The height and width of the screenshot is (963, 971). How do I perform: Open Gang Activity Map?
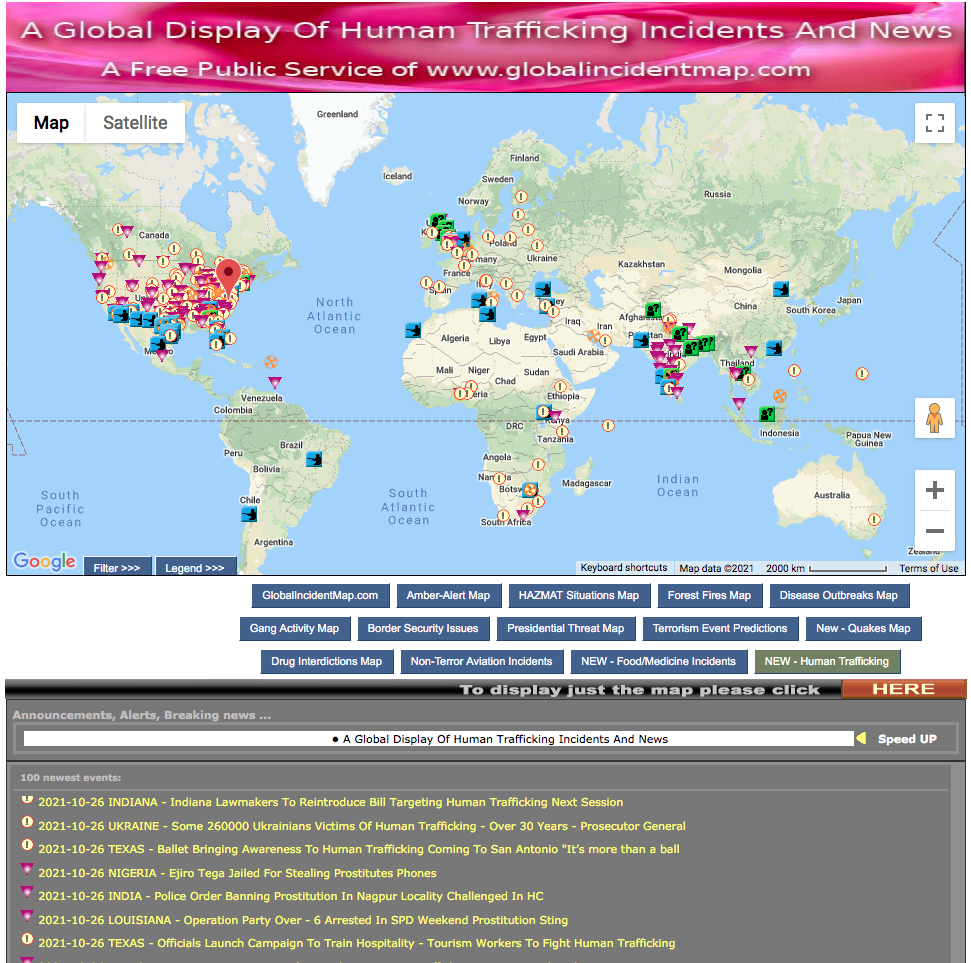294,628
